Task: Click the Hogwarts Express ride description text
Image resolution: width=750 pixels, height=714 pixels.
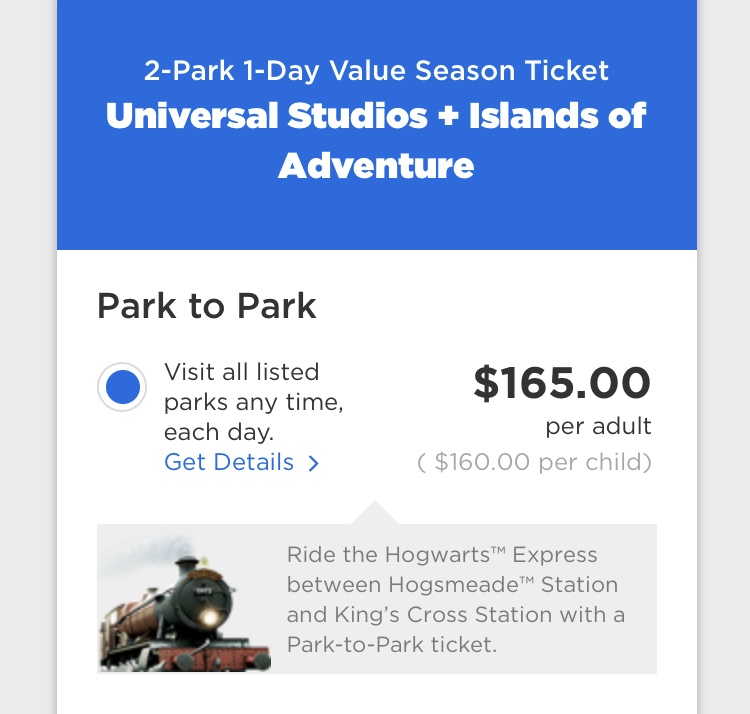Action: coord(455,599)
